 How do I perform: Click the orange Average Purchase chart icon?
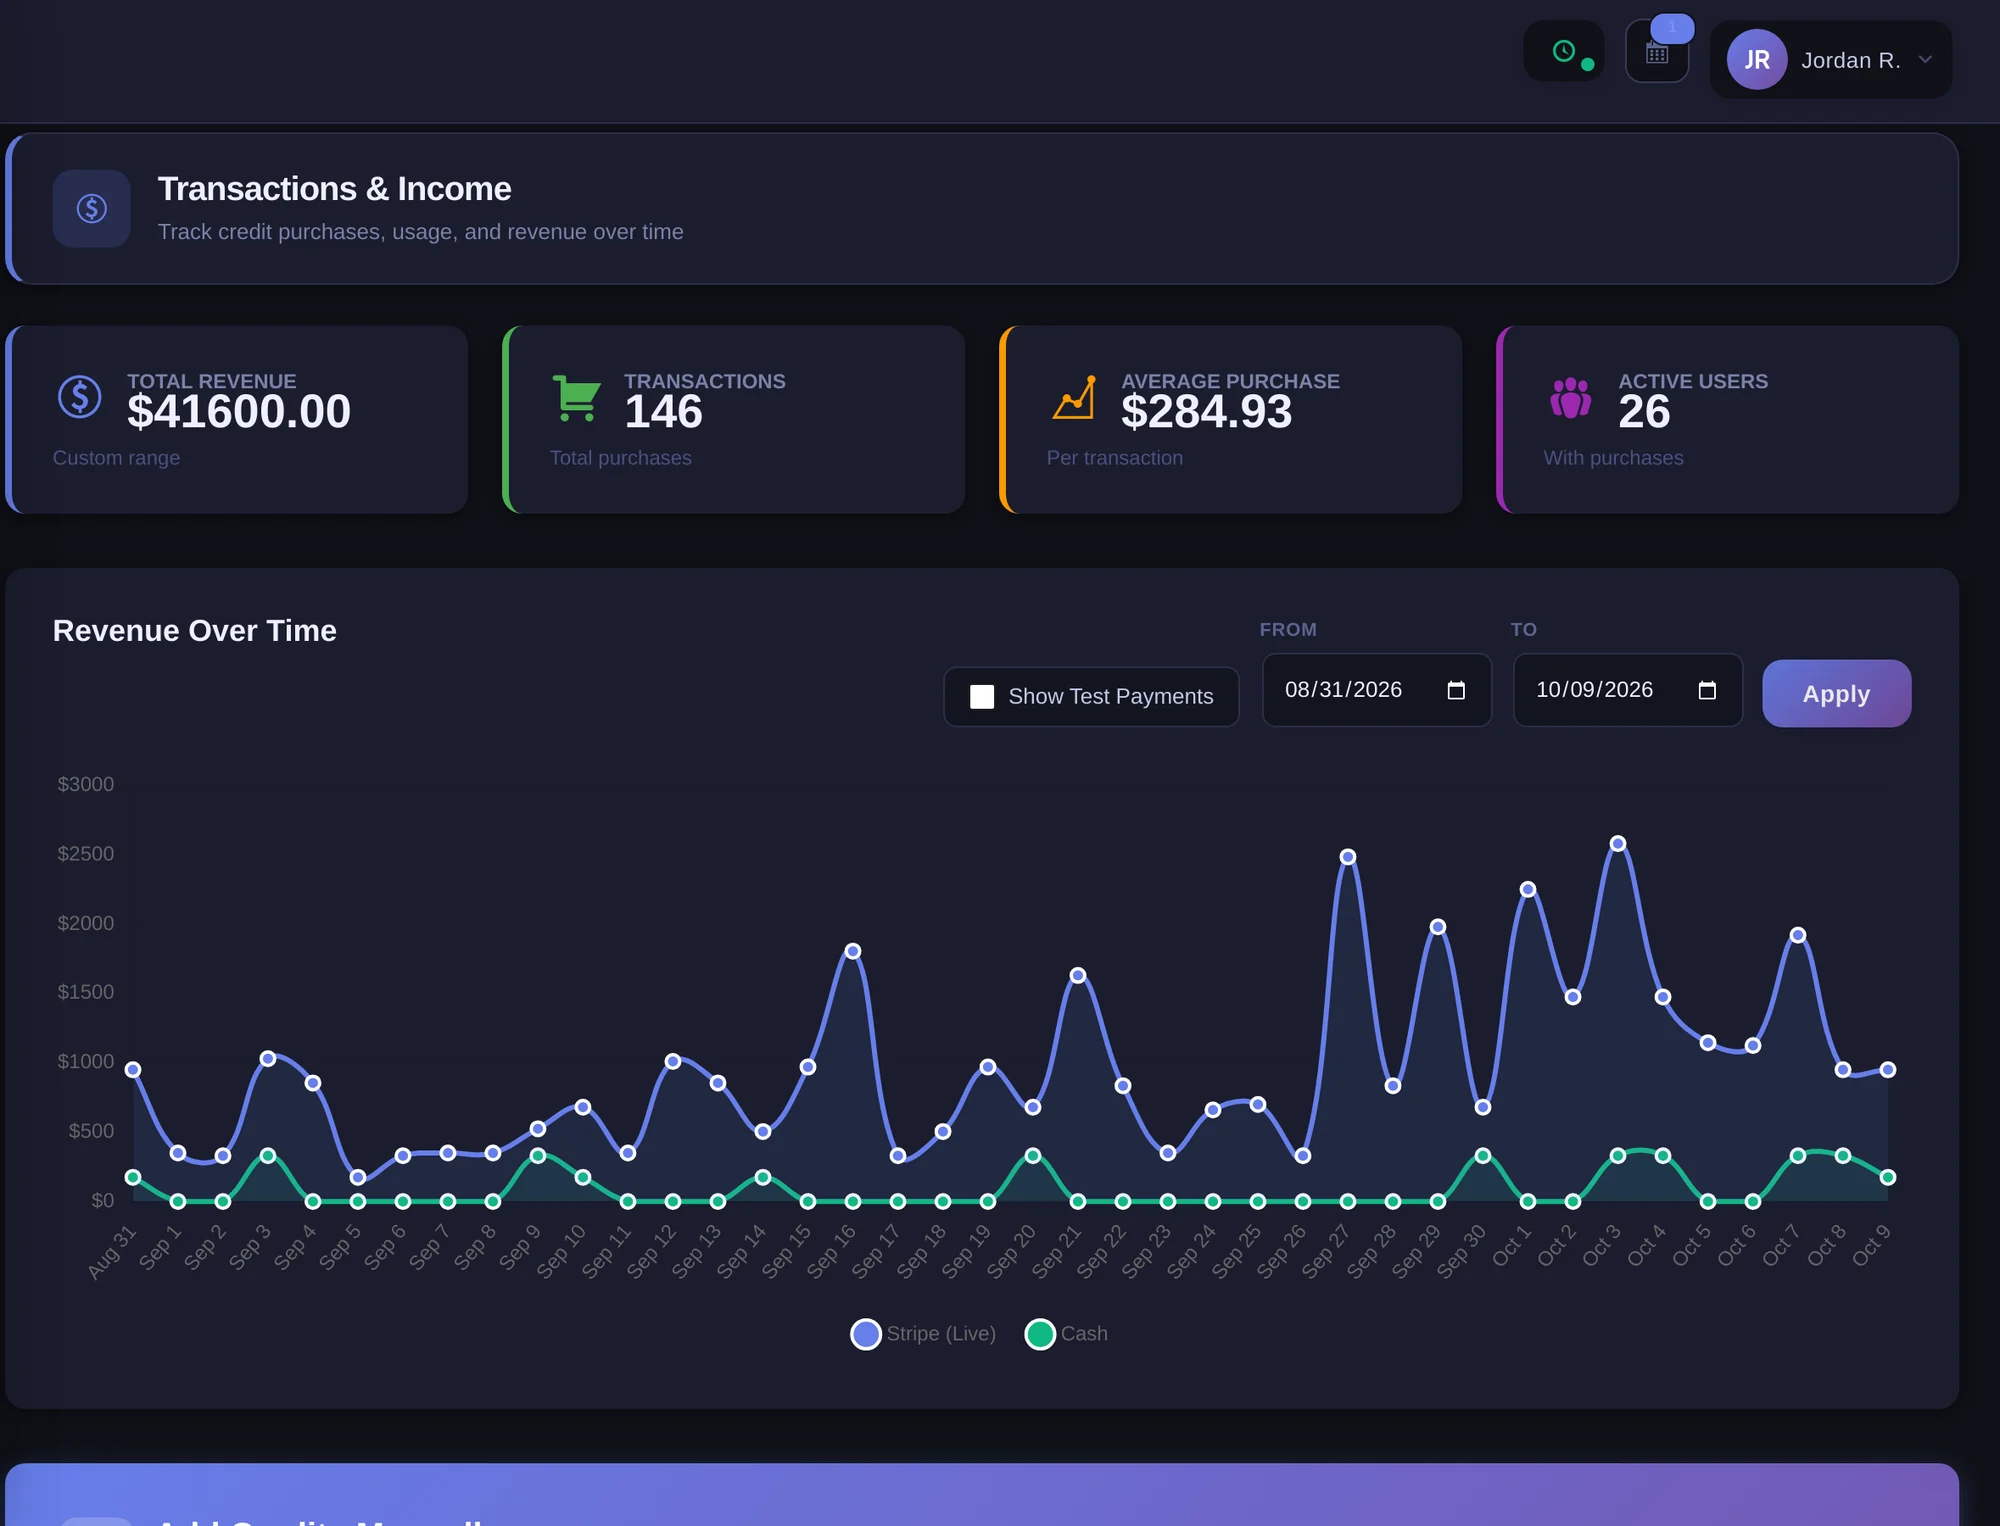(x=1074, y=397)
